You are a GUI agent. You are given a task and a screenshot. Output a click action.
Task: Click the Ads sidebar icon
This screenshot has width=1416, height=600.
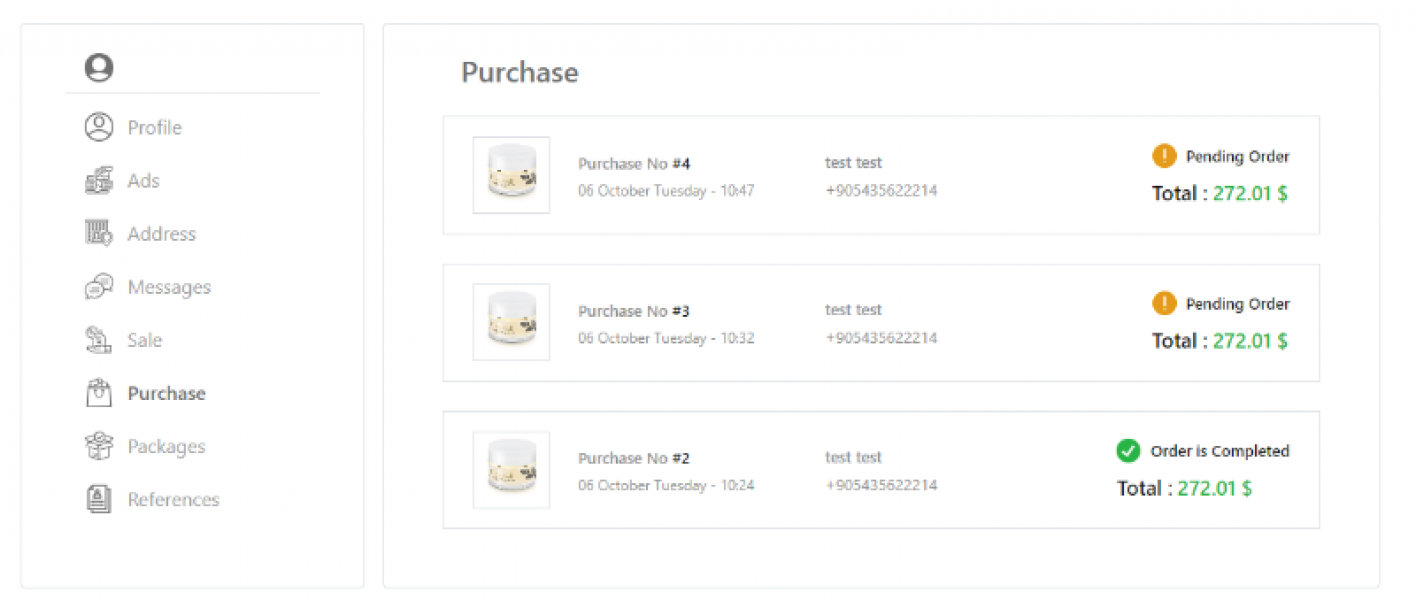coord(99,181)
